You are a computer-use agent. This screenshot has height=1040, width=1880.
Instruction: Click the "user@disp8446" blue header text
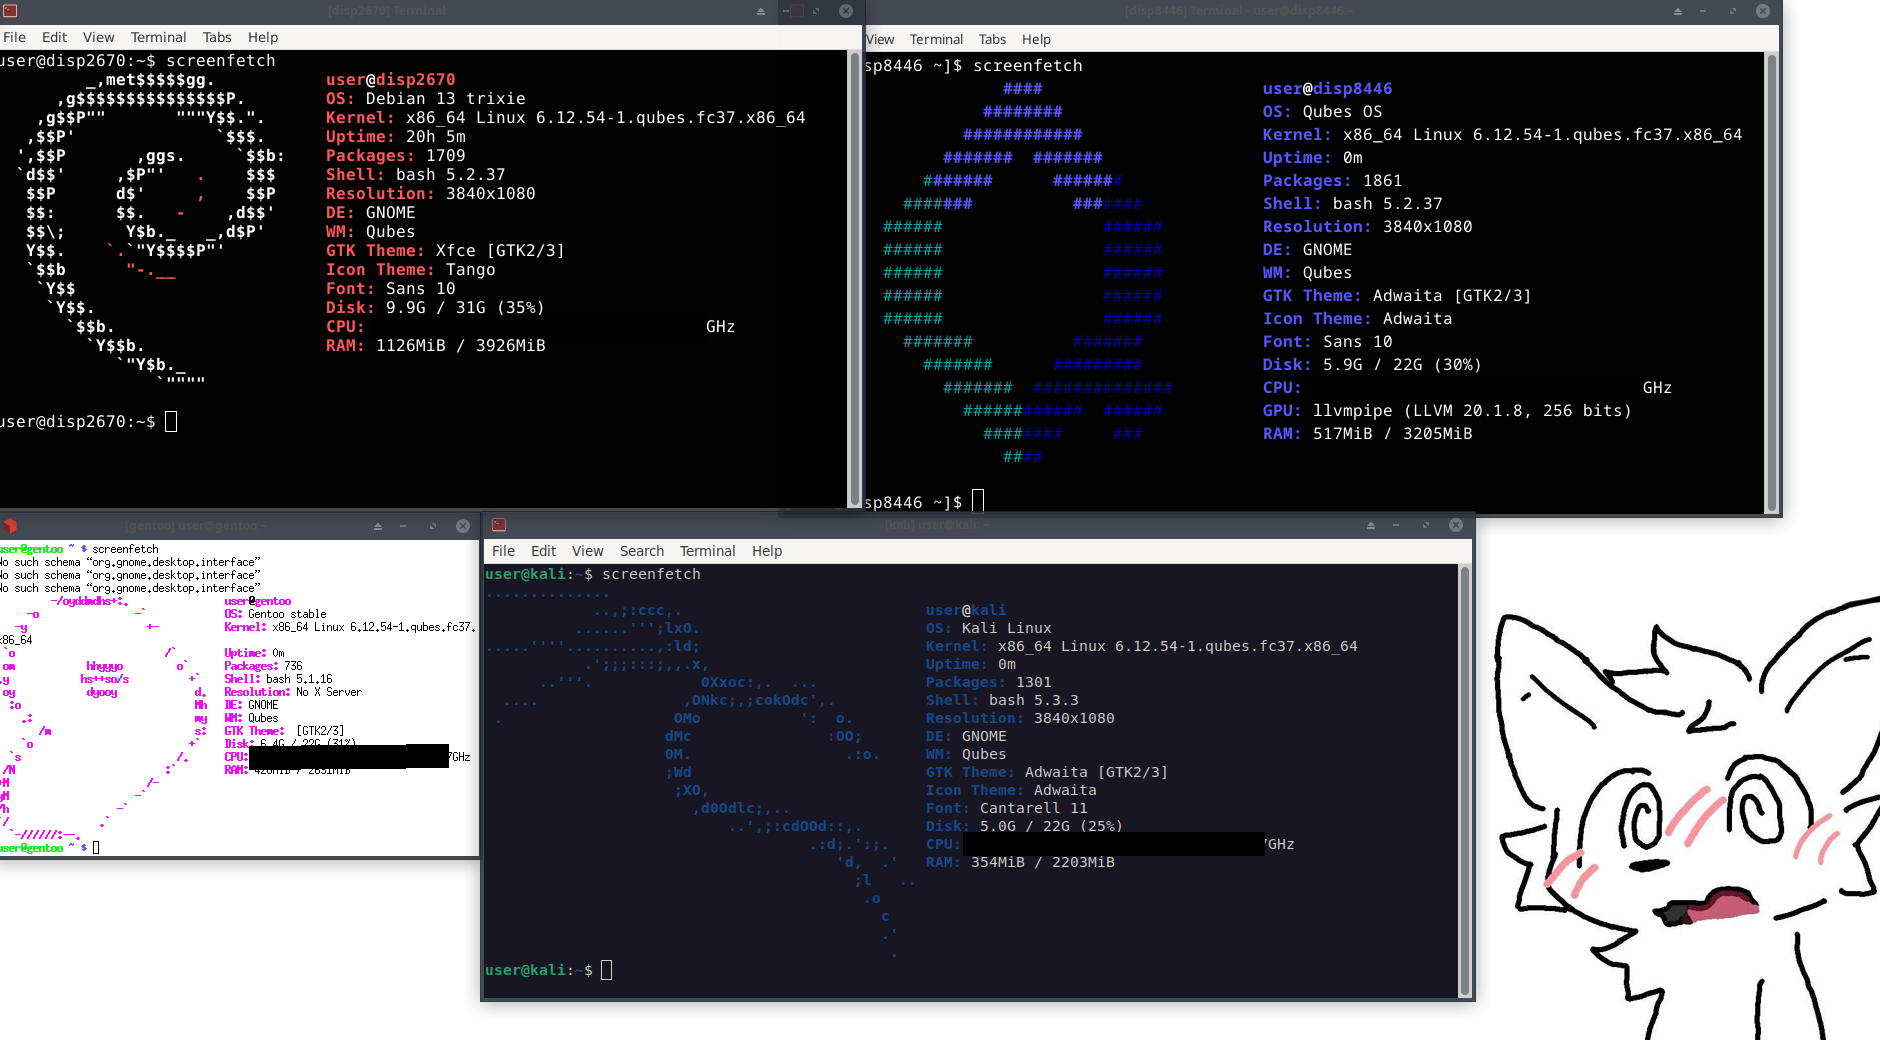click(x=1327, y=89)
